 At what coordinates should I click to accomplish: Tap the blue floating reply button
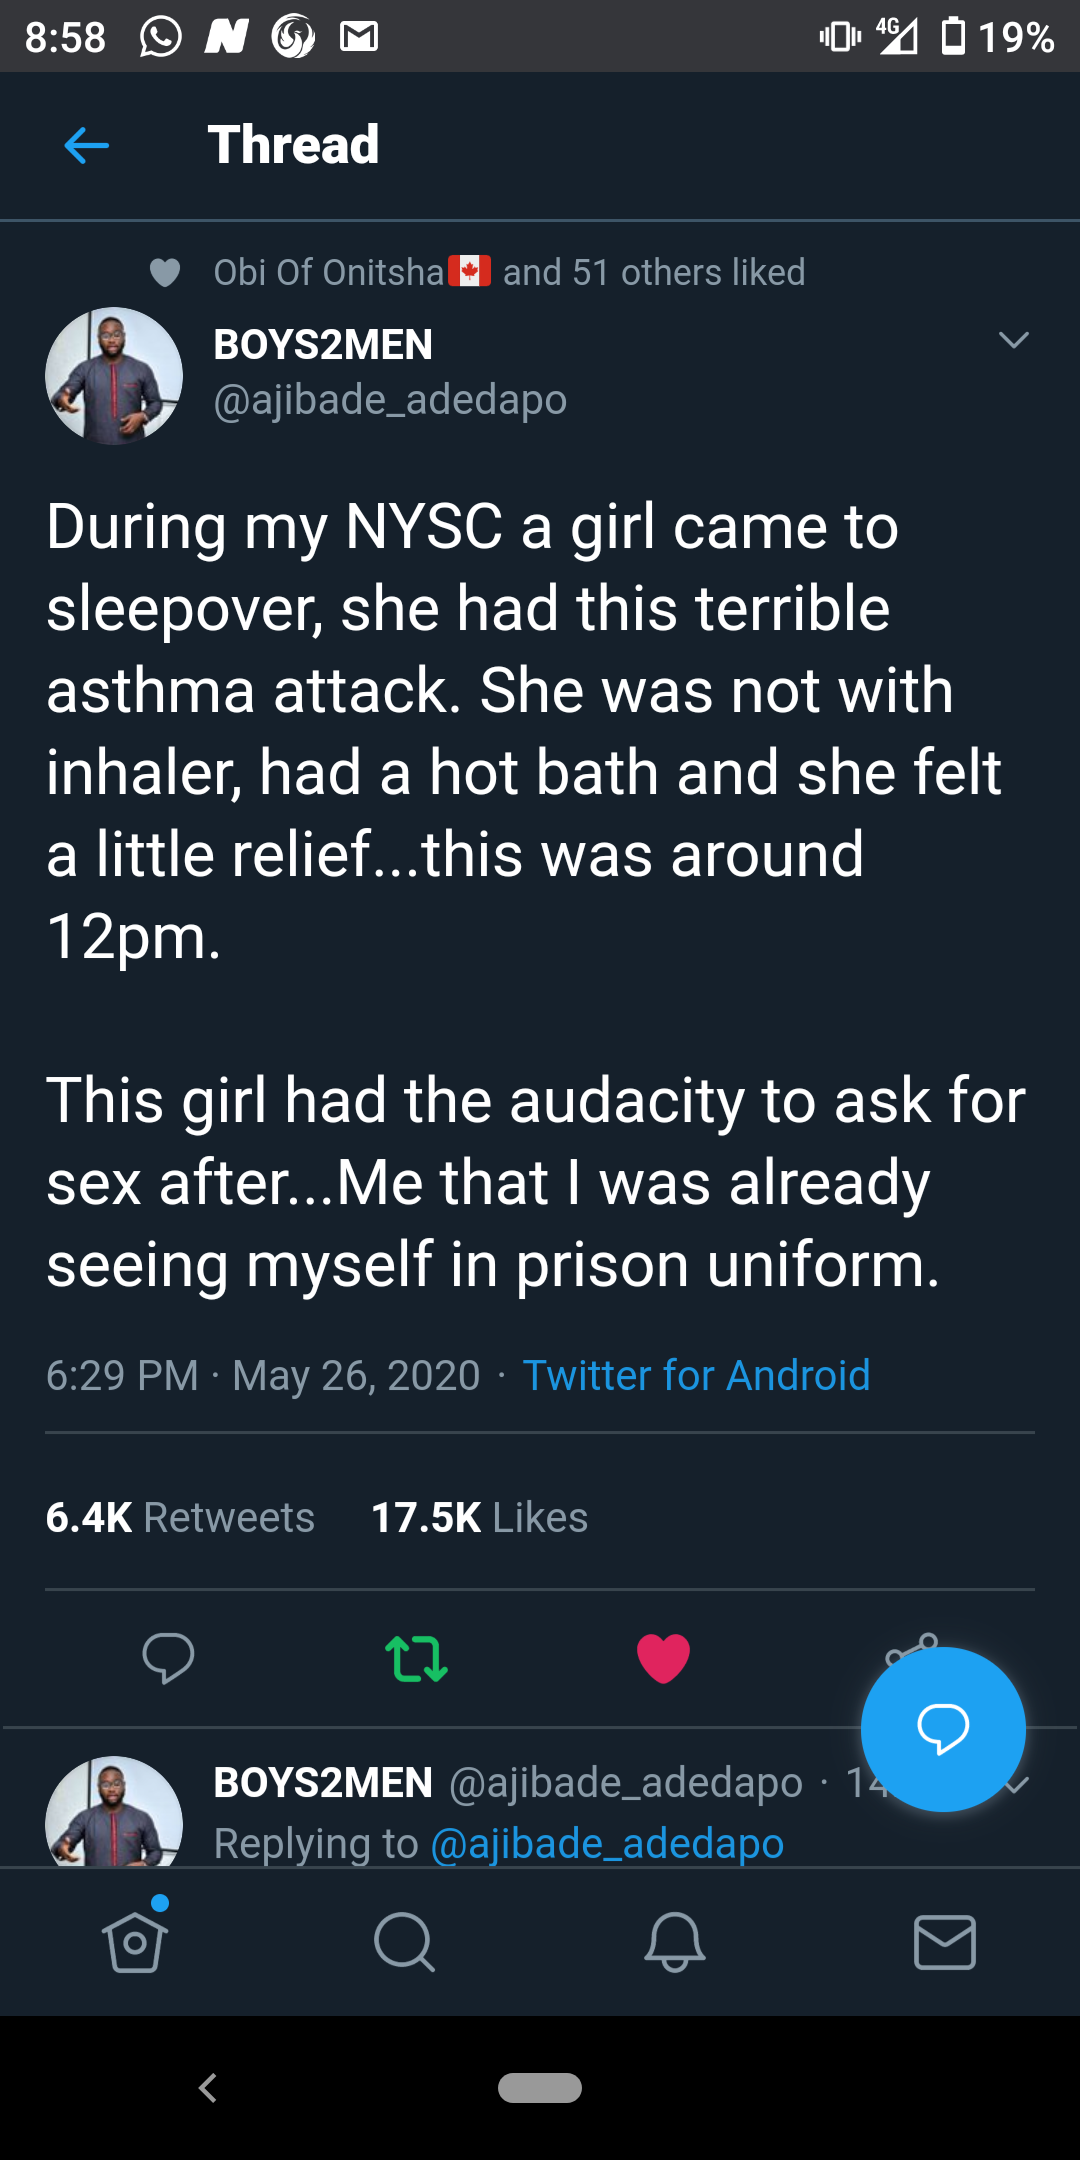(943, 1729)
